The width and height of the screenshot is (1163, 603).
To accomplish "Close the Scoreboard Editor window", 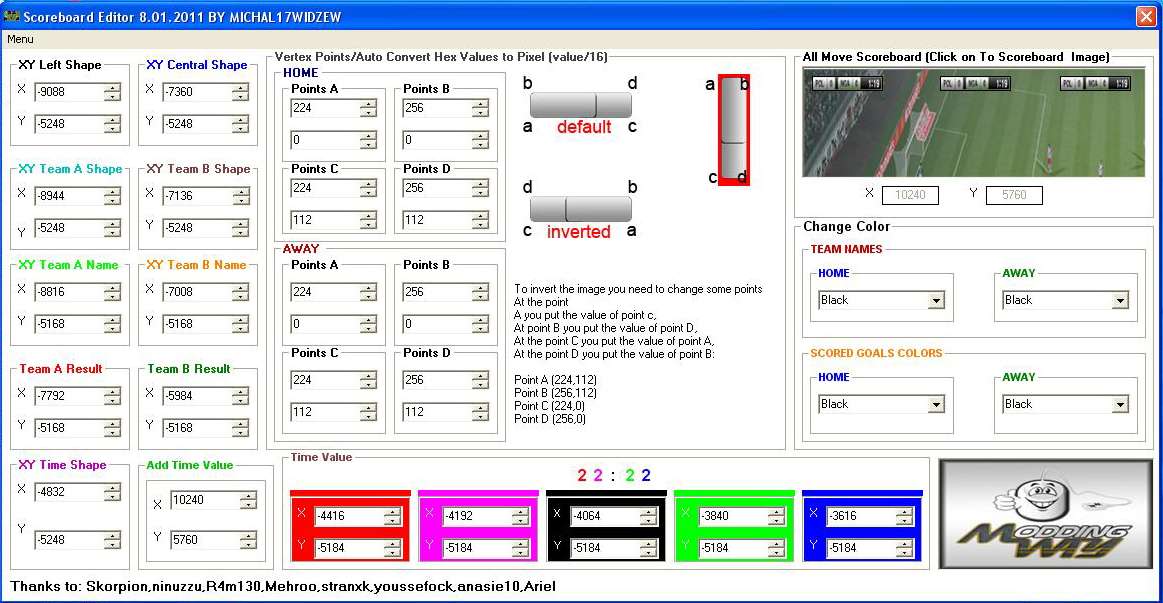I will pos(1145,16).
